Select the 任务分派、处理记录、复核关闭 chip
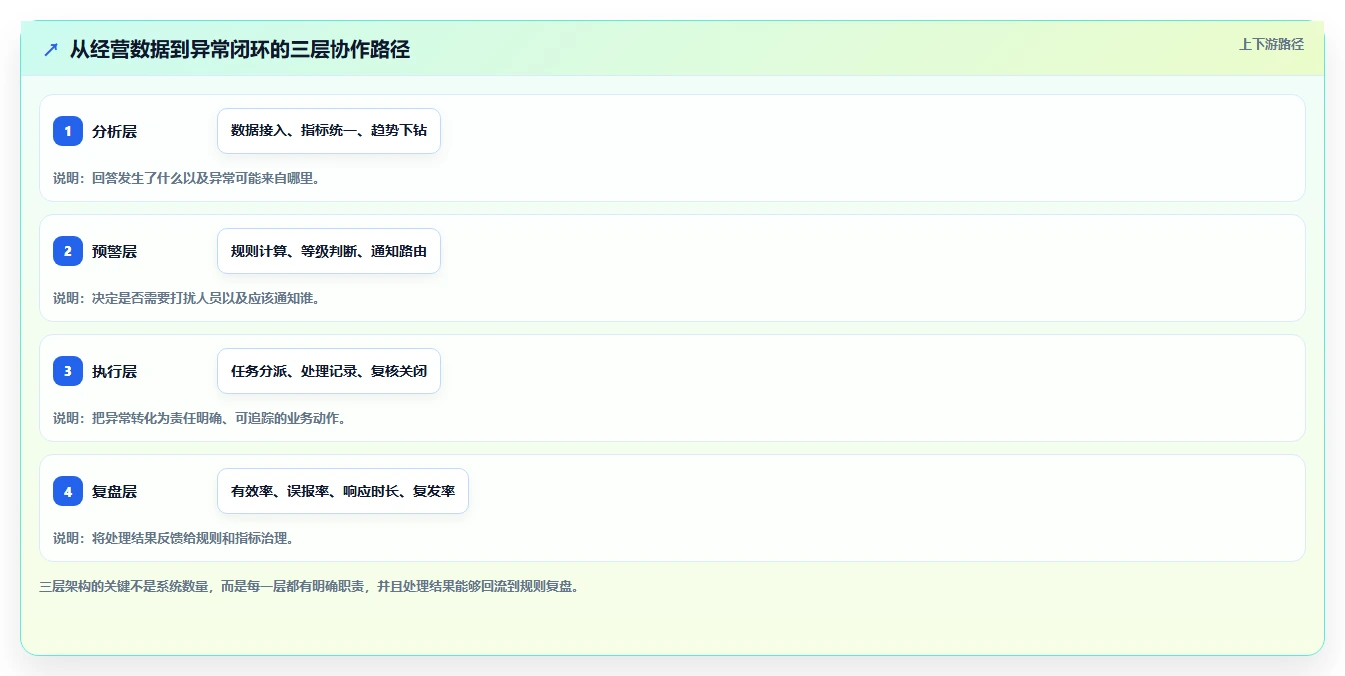This screenshot has width=1345, height=676. pos(329,371)
